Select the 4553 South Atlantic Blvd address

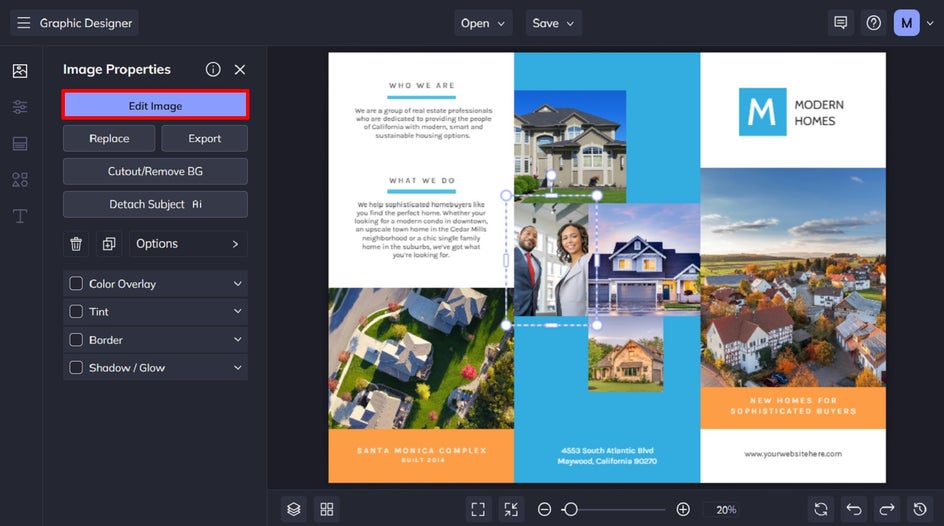tap(607, 456)
